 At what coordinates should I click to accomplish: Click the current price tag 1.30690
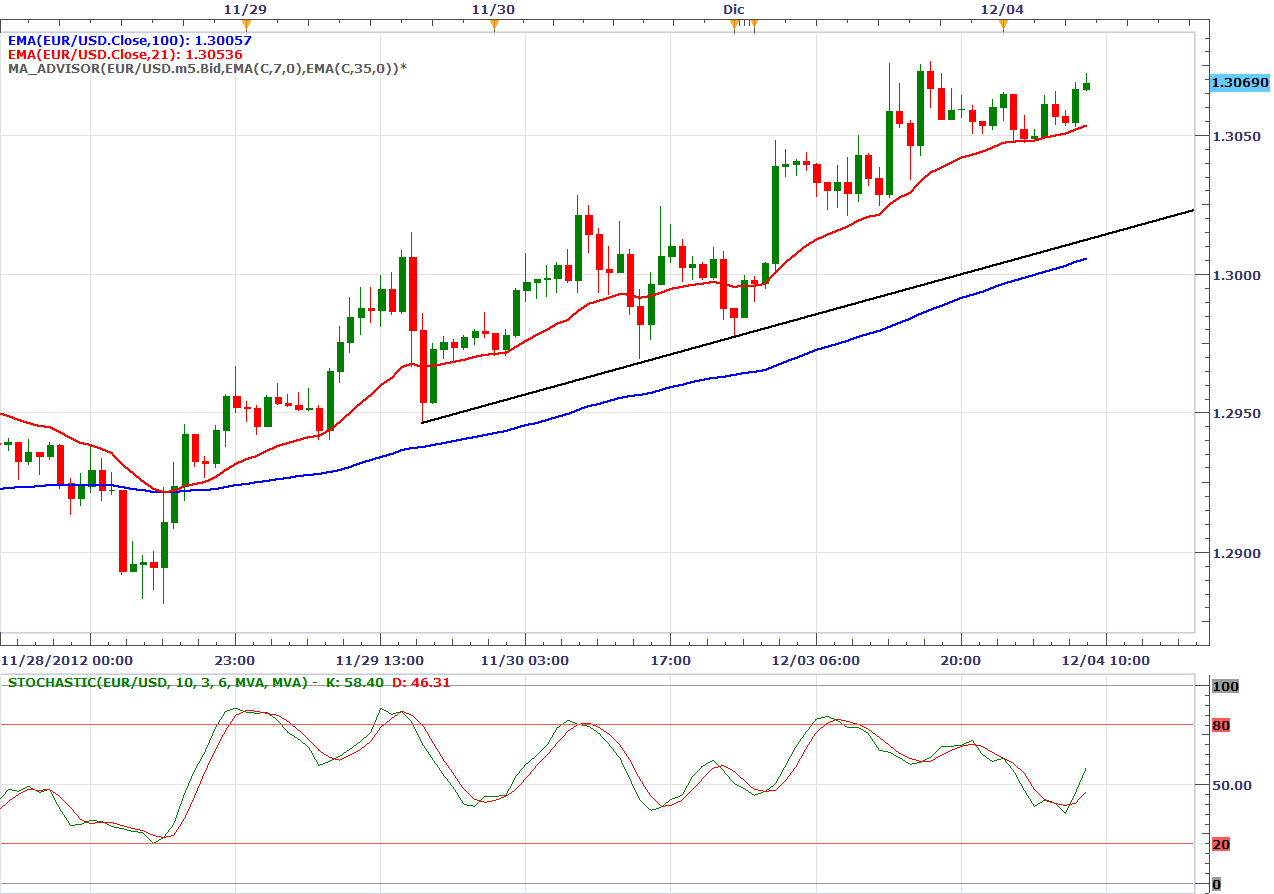[x=1239, y=82]
